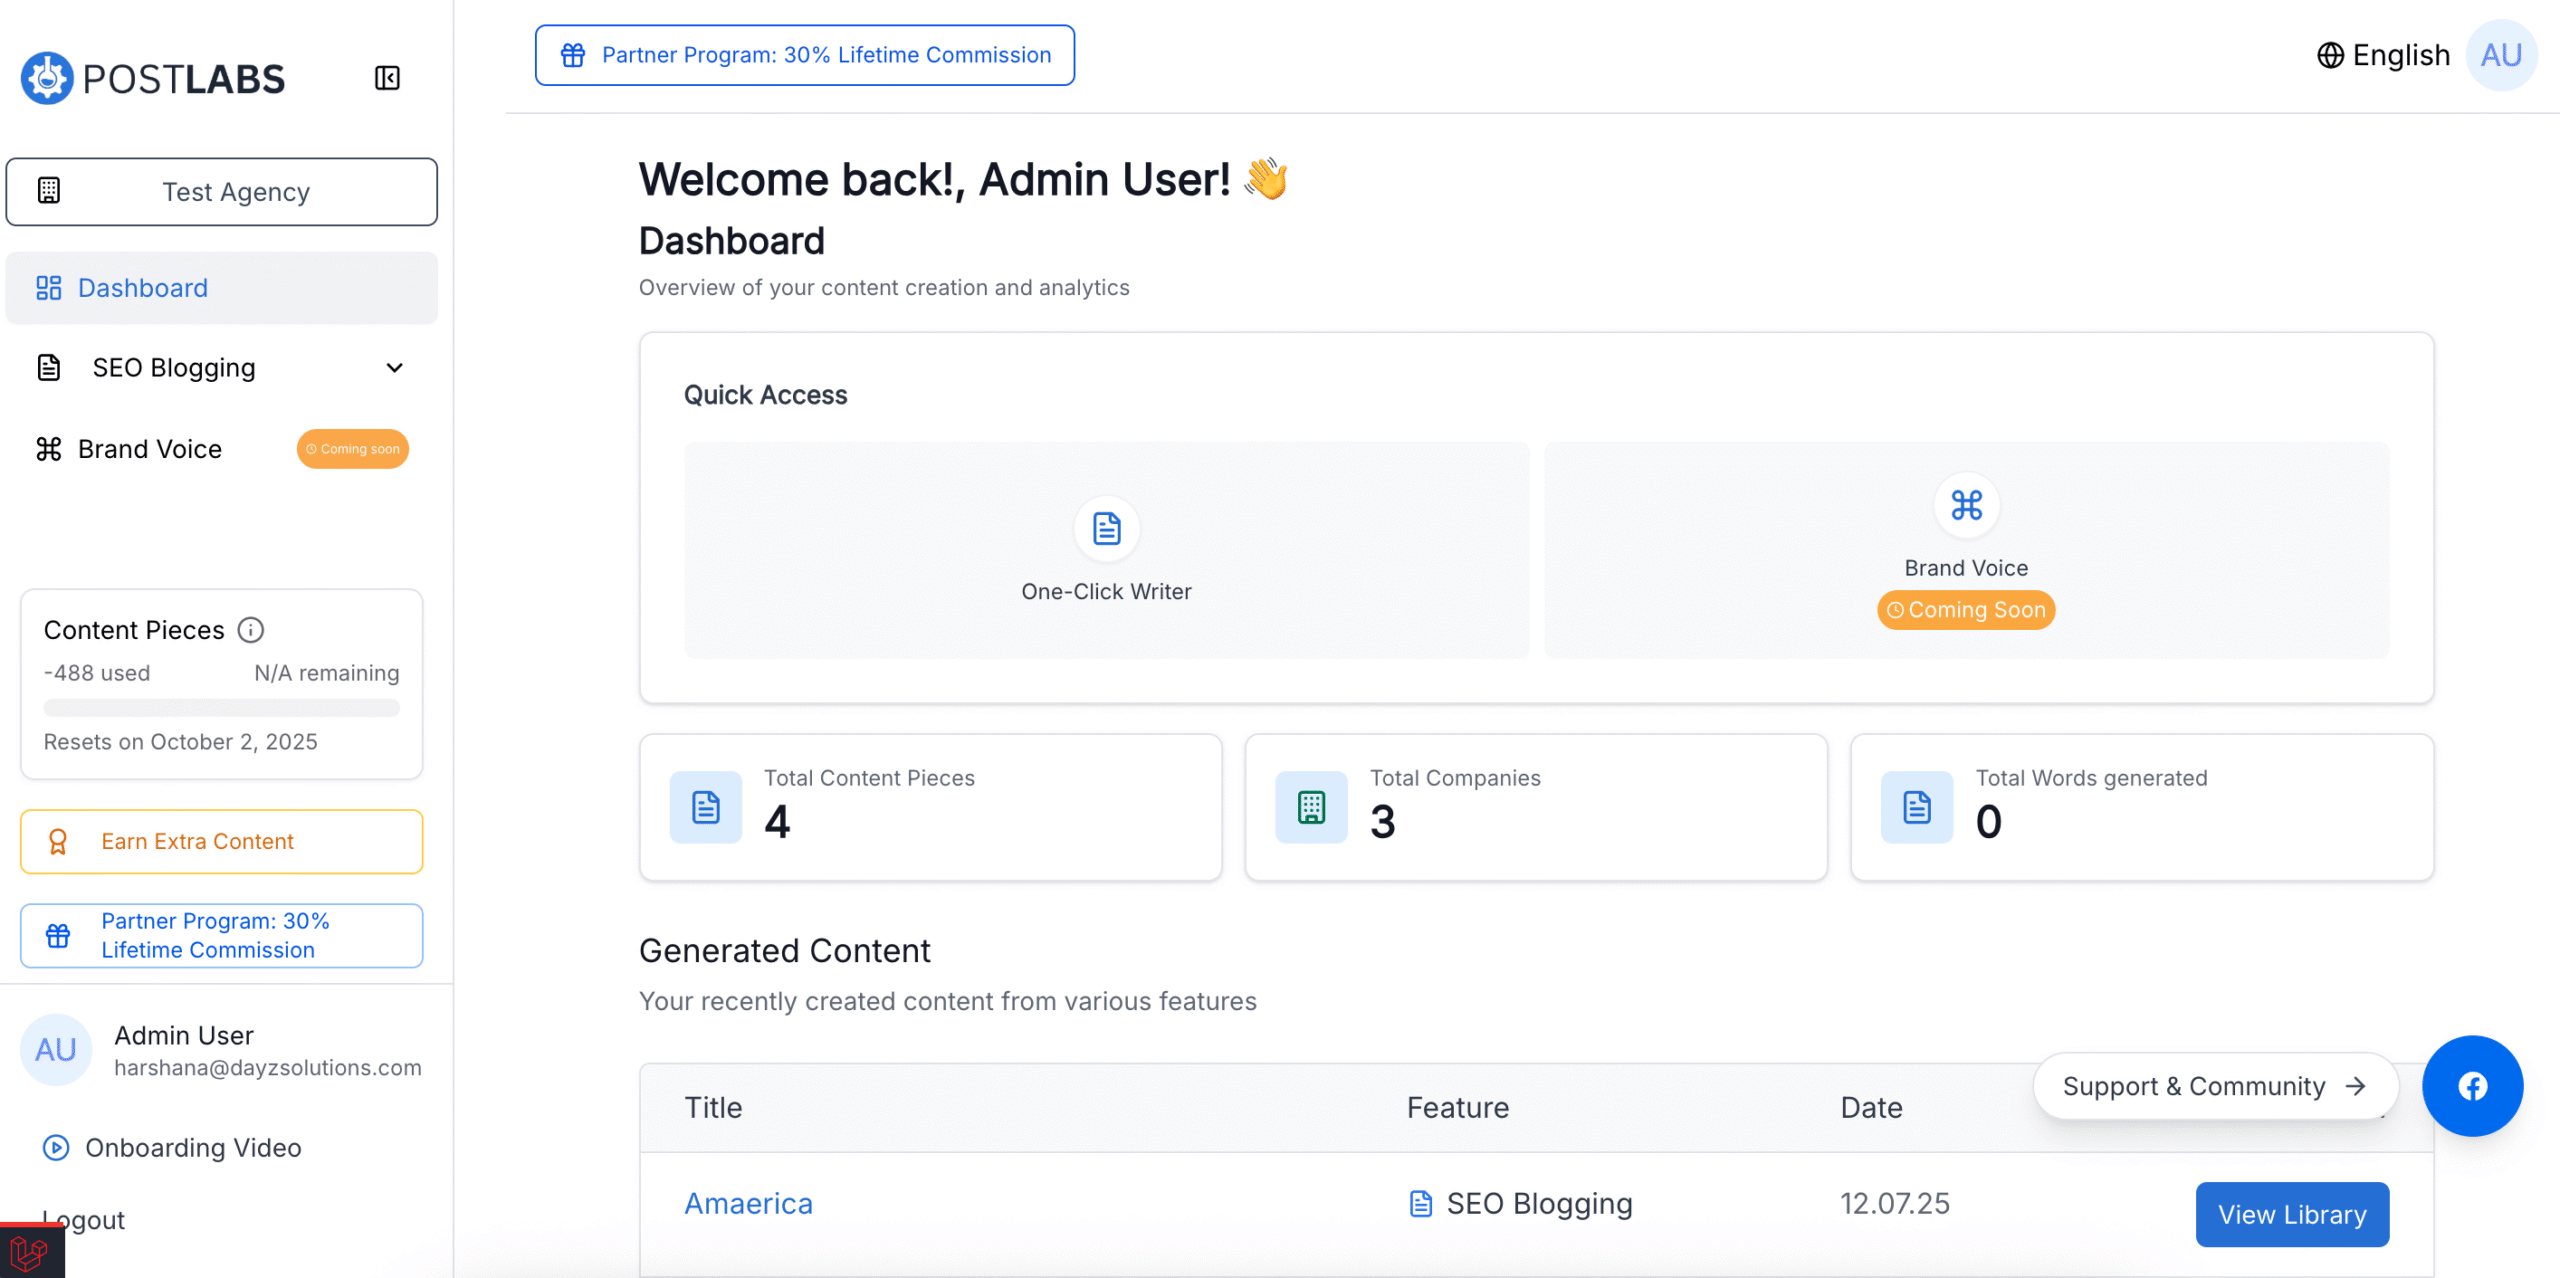Click the Brand Voice command icon
2560x1278 pixels.
tap(1966, 505)
